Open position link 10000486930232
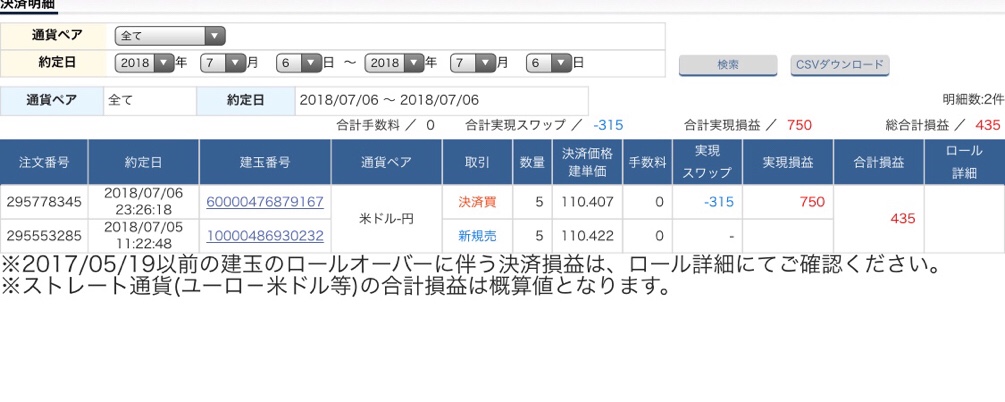 coord(264,236)
